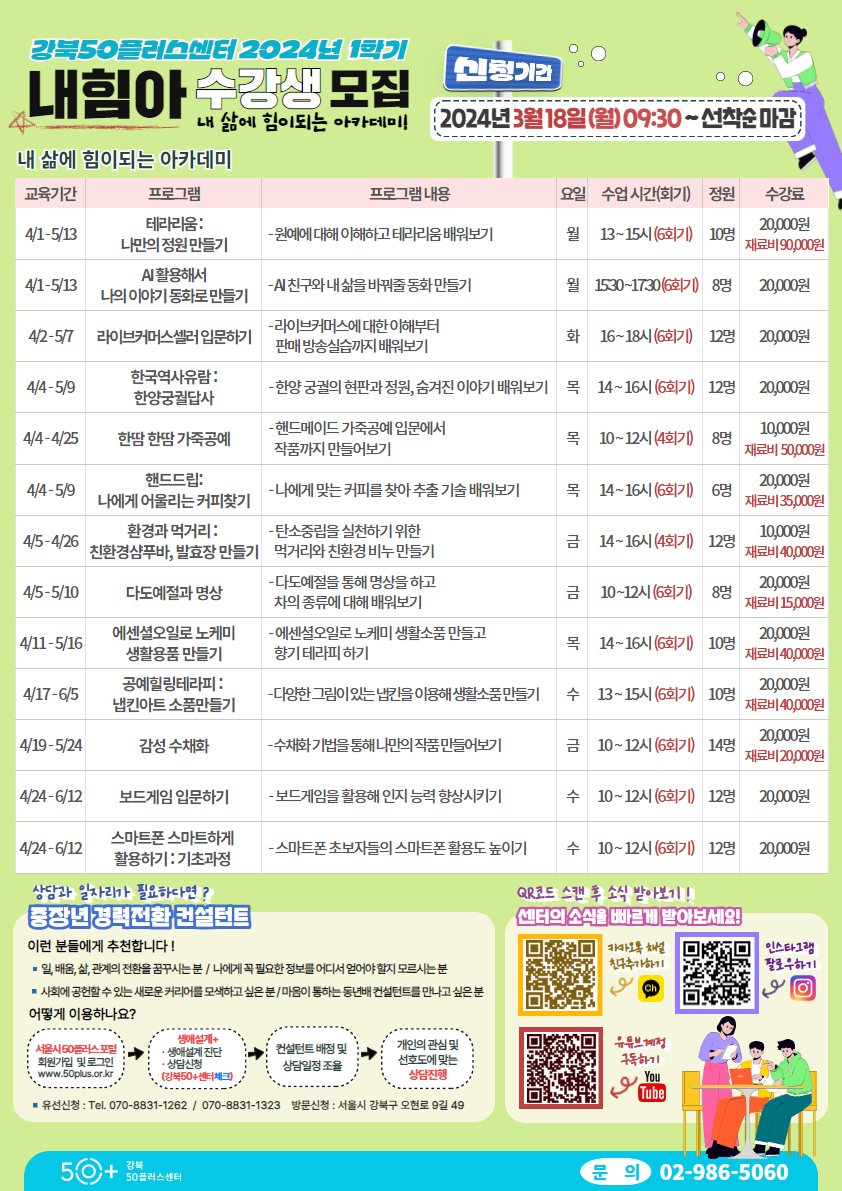Click the 보드게임 입문하기 program name
The image size is (842, 1191).
click(x=174, y=797)
